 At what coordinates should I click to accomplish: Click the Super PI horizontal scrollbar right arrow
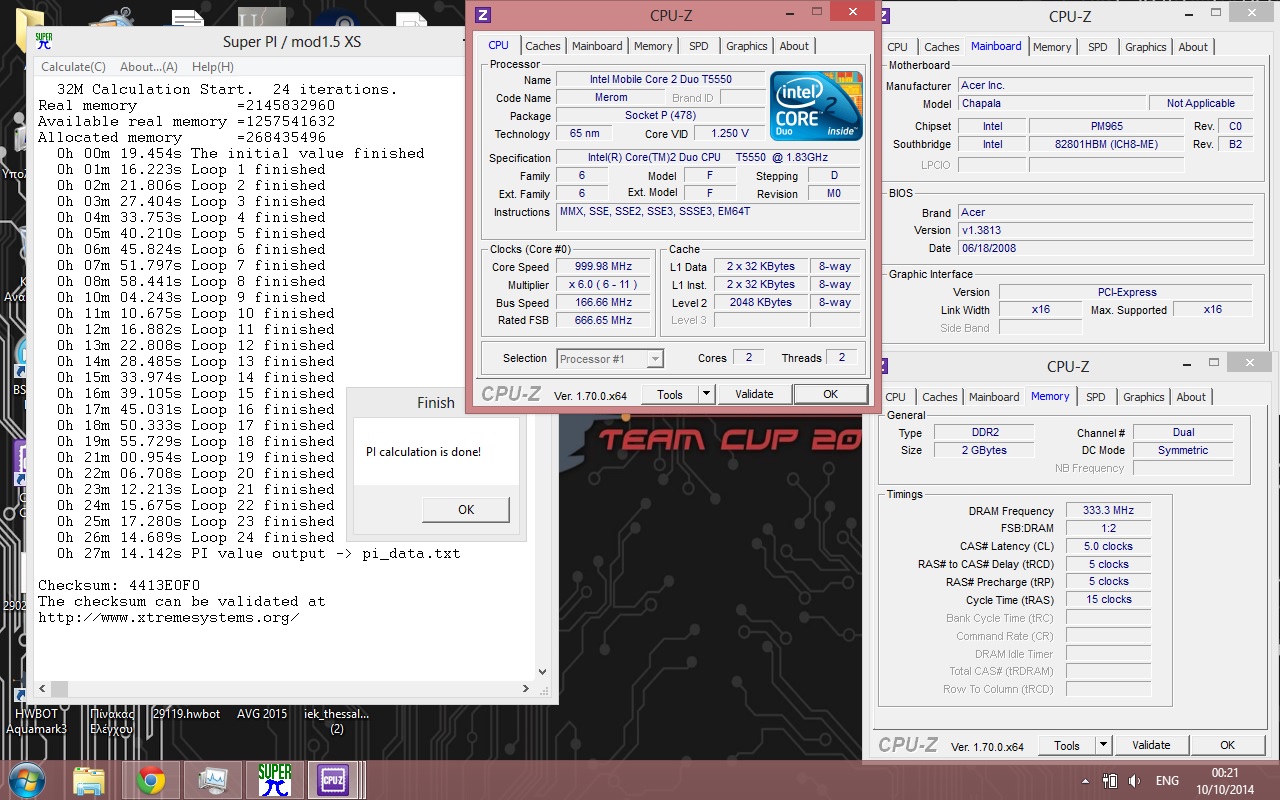coord(526,689)
